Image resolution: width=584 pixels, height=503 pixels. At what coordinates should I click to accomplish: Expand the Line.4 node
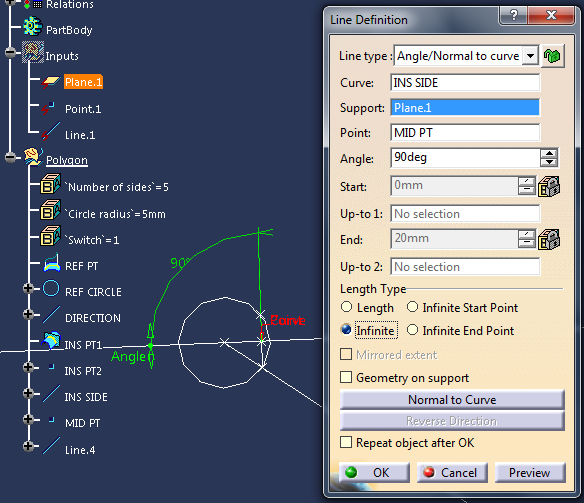pyautogui.click(x=28, y=446)
